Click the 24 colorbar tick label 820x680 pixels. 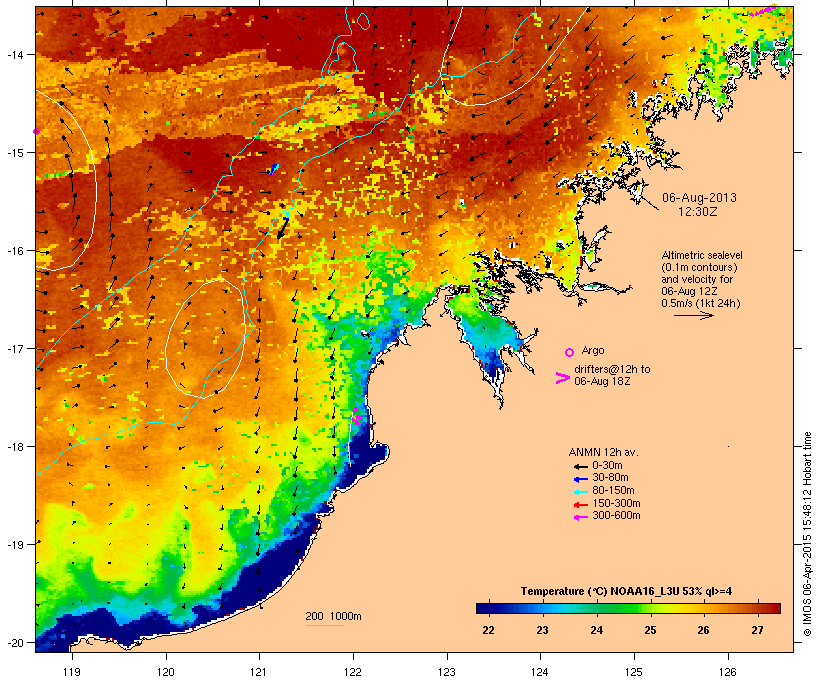pyautogui.click(x=596, y=630)
